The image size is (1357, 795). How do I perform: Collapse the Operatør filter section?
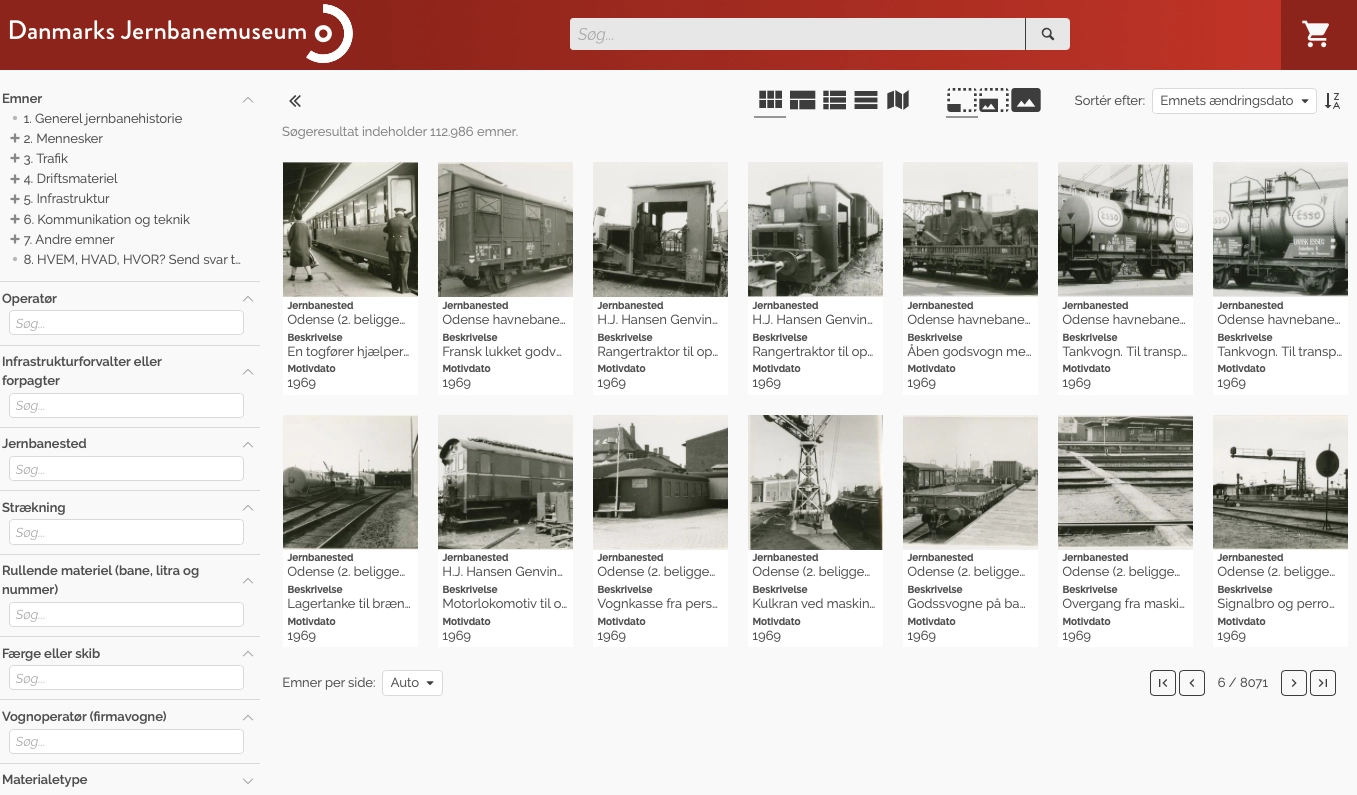(x=248, y=299)
